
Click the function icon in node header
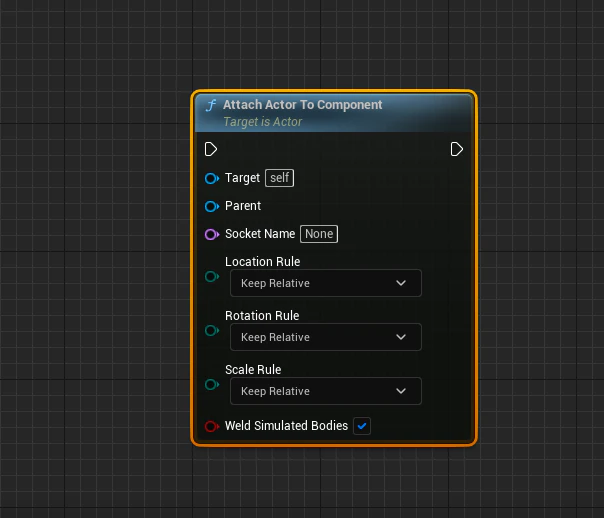tap(211, 105)
